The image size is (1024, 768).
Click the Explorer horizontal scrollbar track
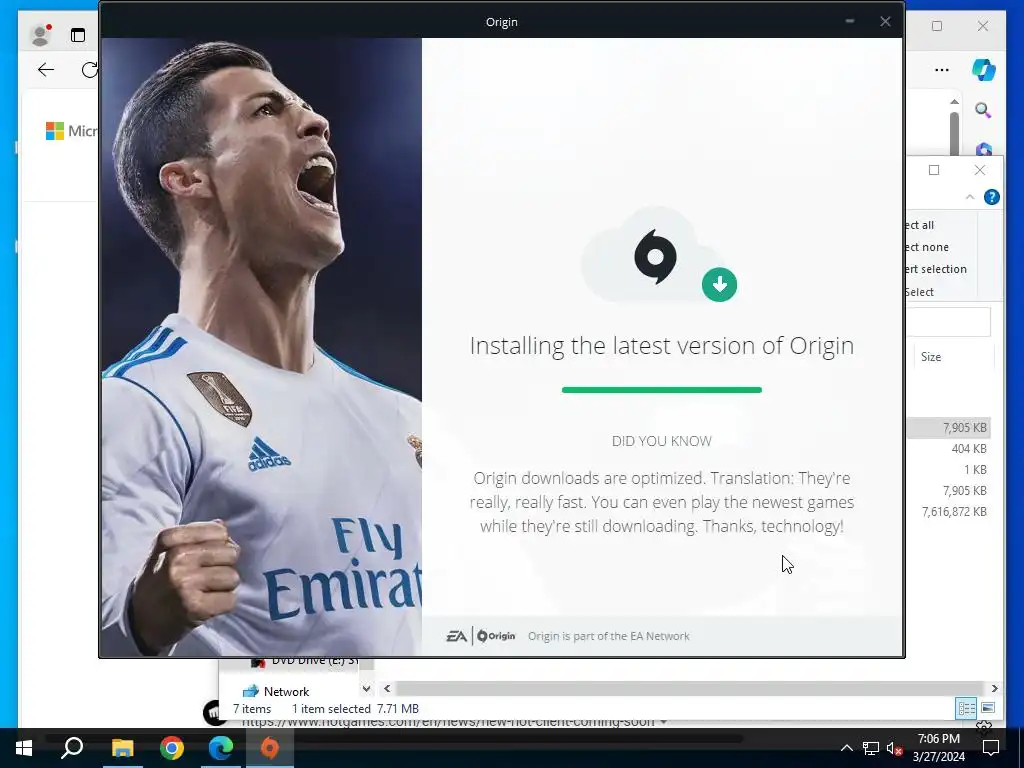tap(690, 688)
